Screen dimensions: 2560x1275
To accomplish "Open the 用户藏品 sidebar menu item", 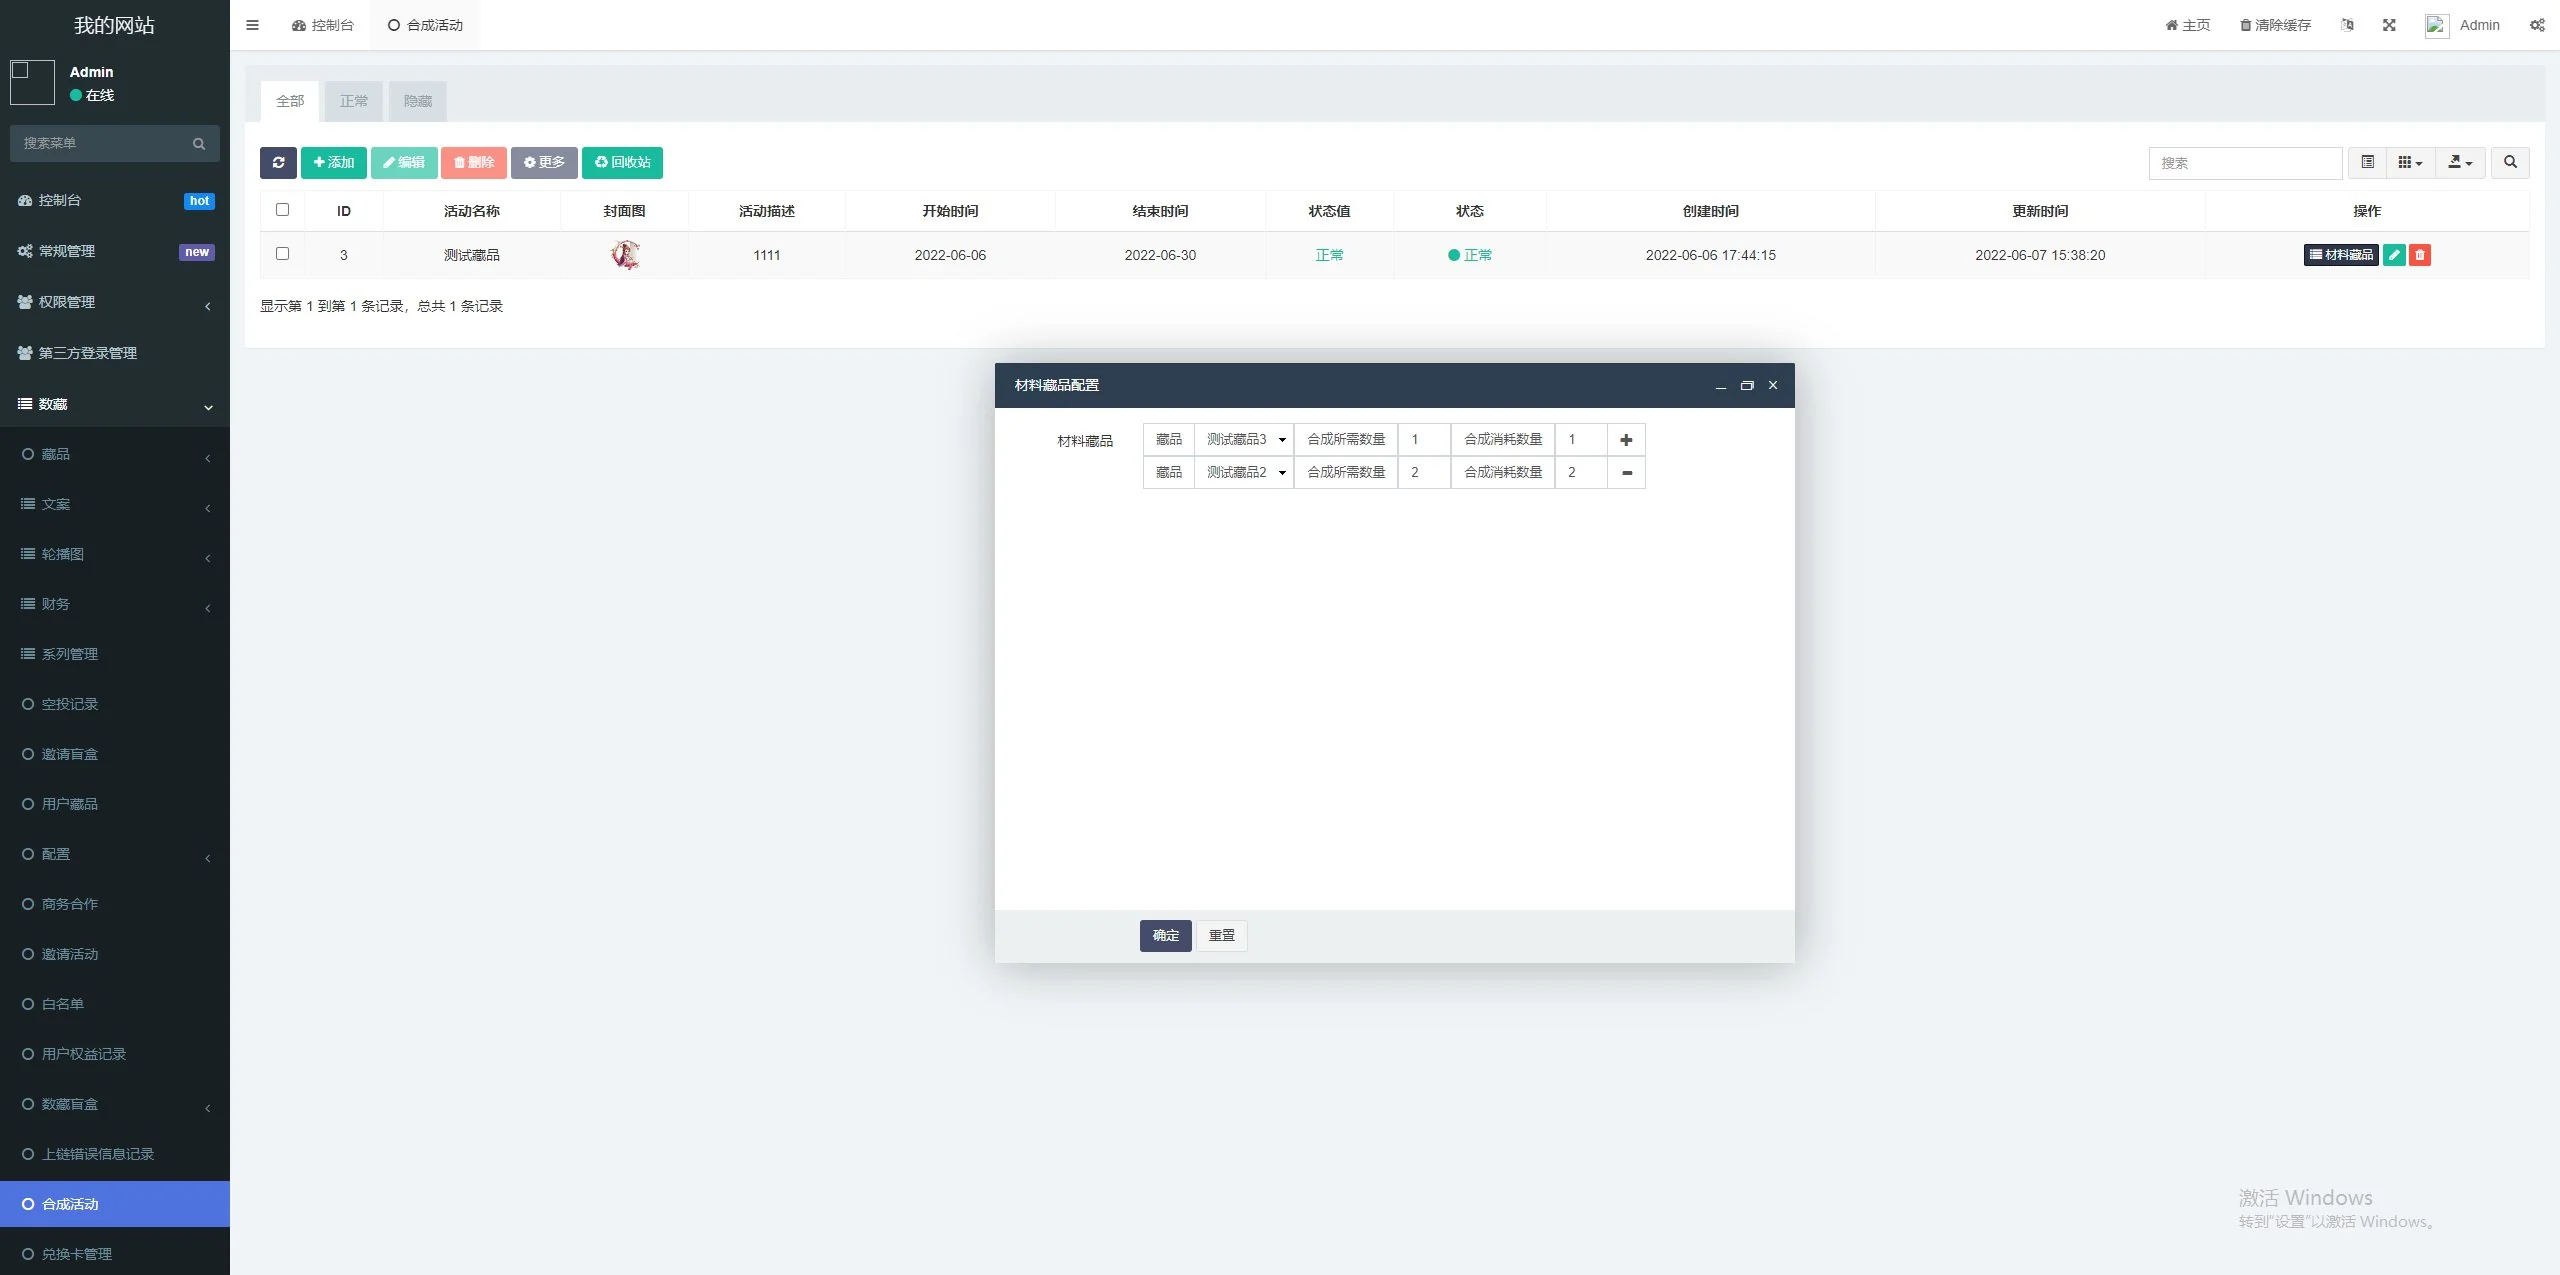I will [x=70, y=804].
